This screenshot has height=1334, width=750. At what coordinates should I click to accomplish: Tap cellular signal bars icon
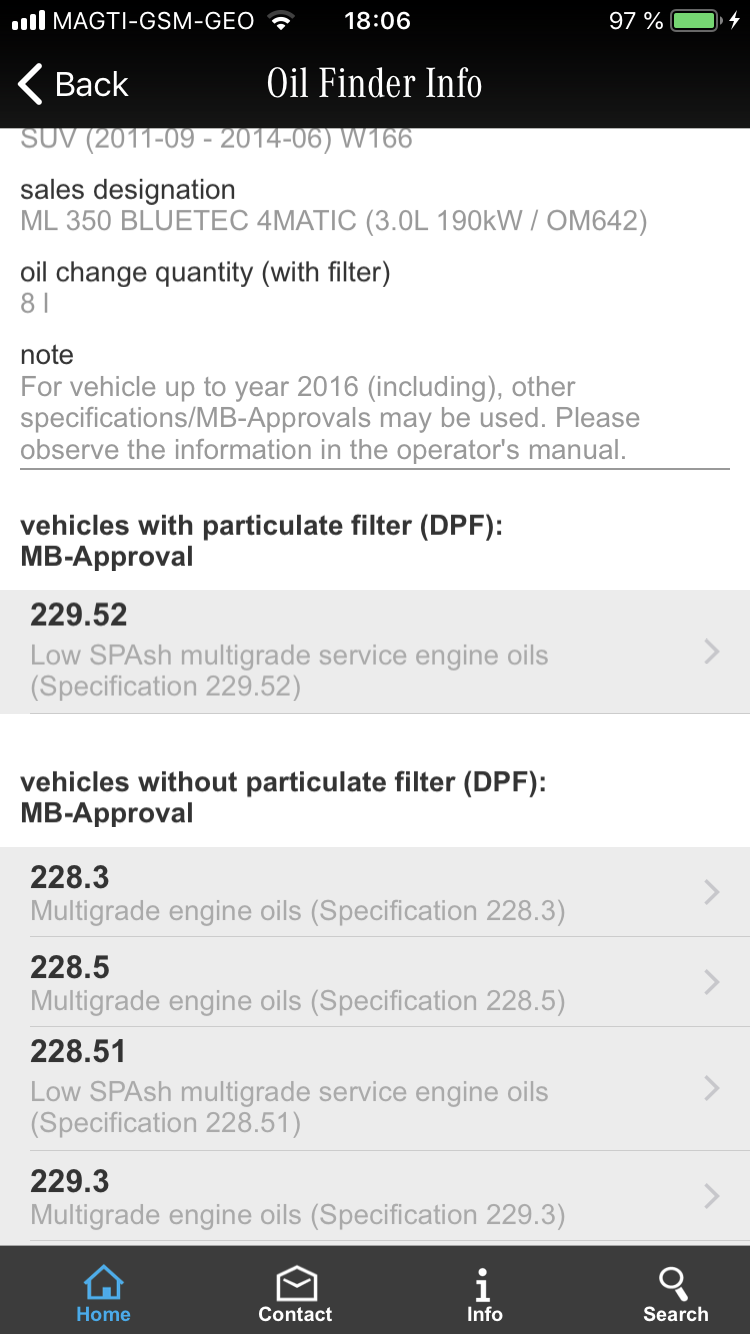pyautogui.click(x=29, y=21)
